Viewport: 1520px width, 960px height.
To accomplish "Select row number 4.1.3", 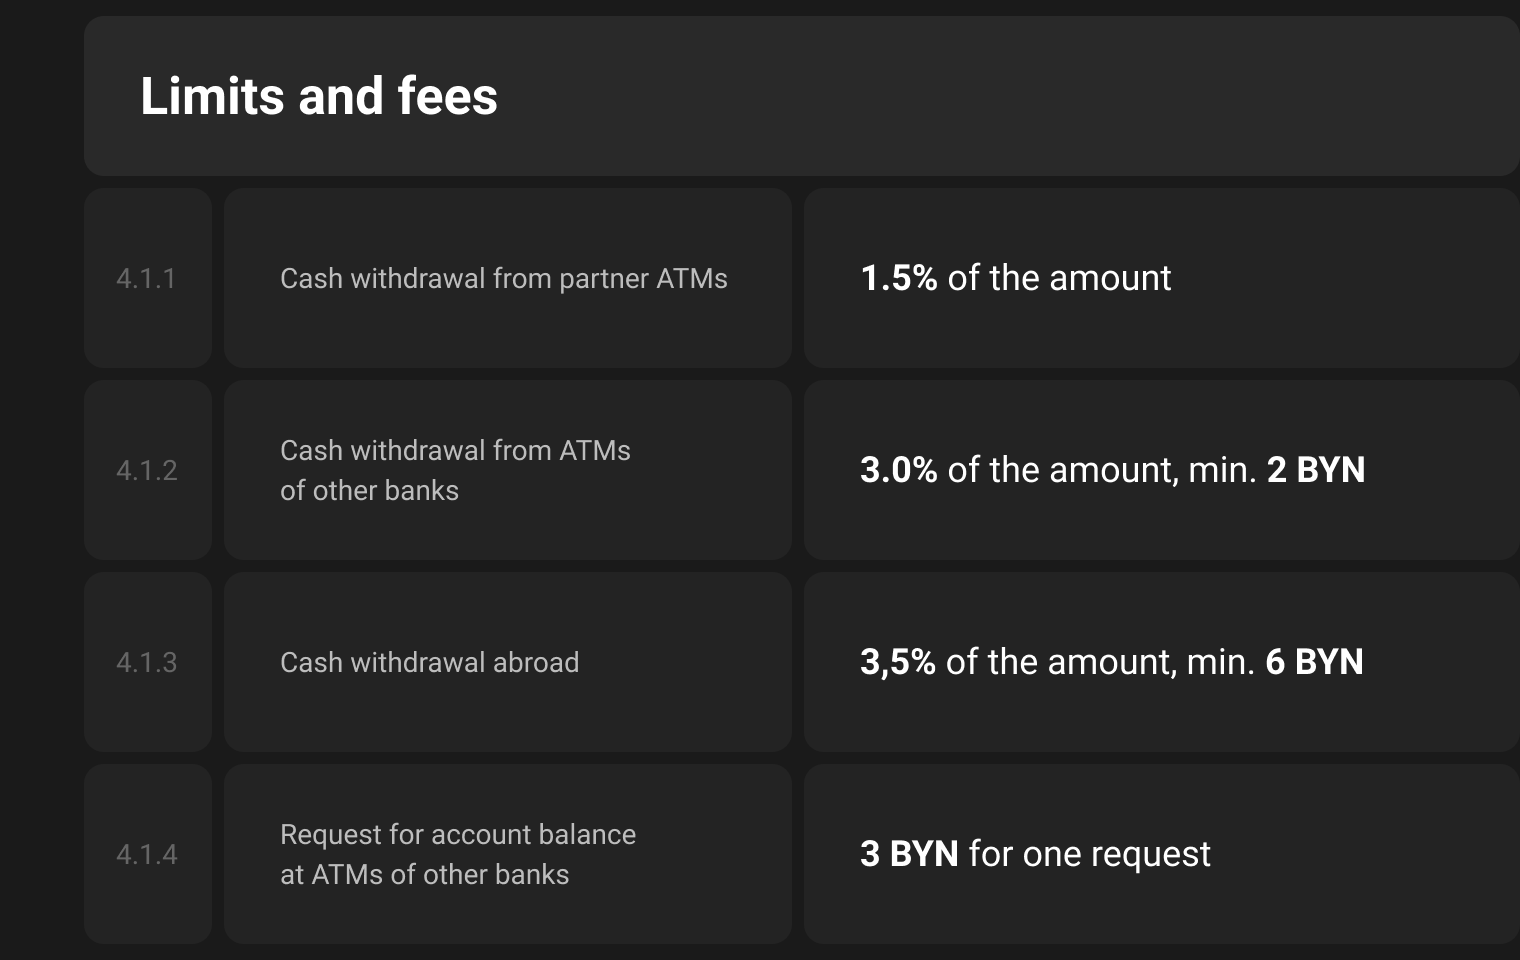I will point(147,662).
